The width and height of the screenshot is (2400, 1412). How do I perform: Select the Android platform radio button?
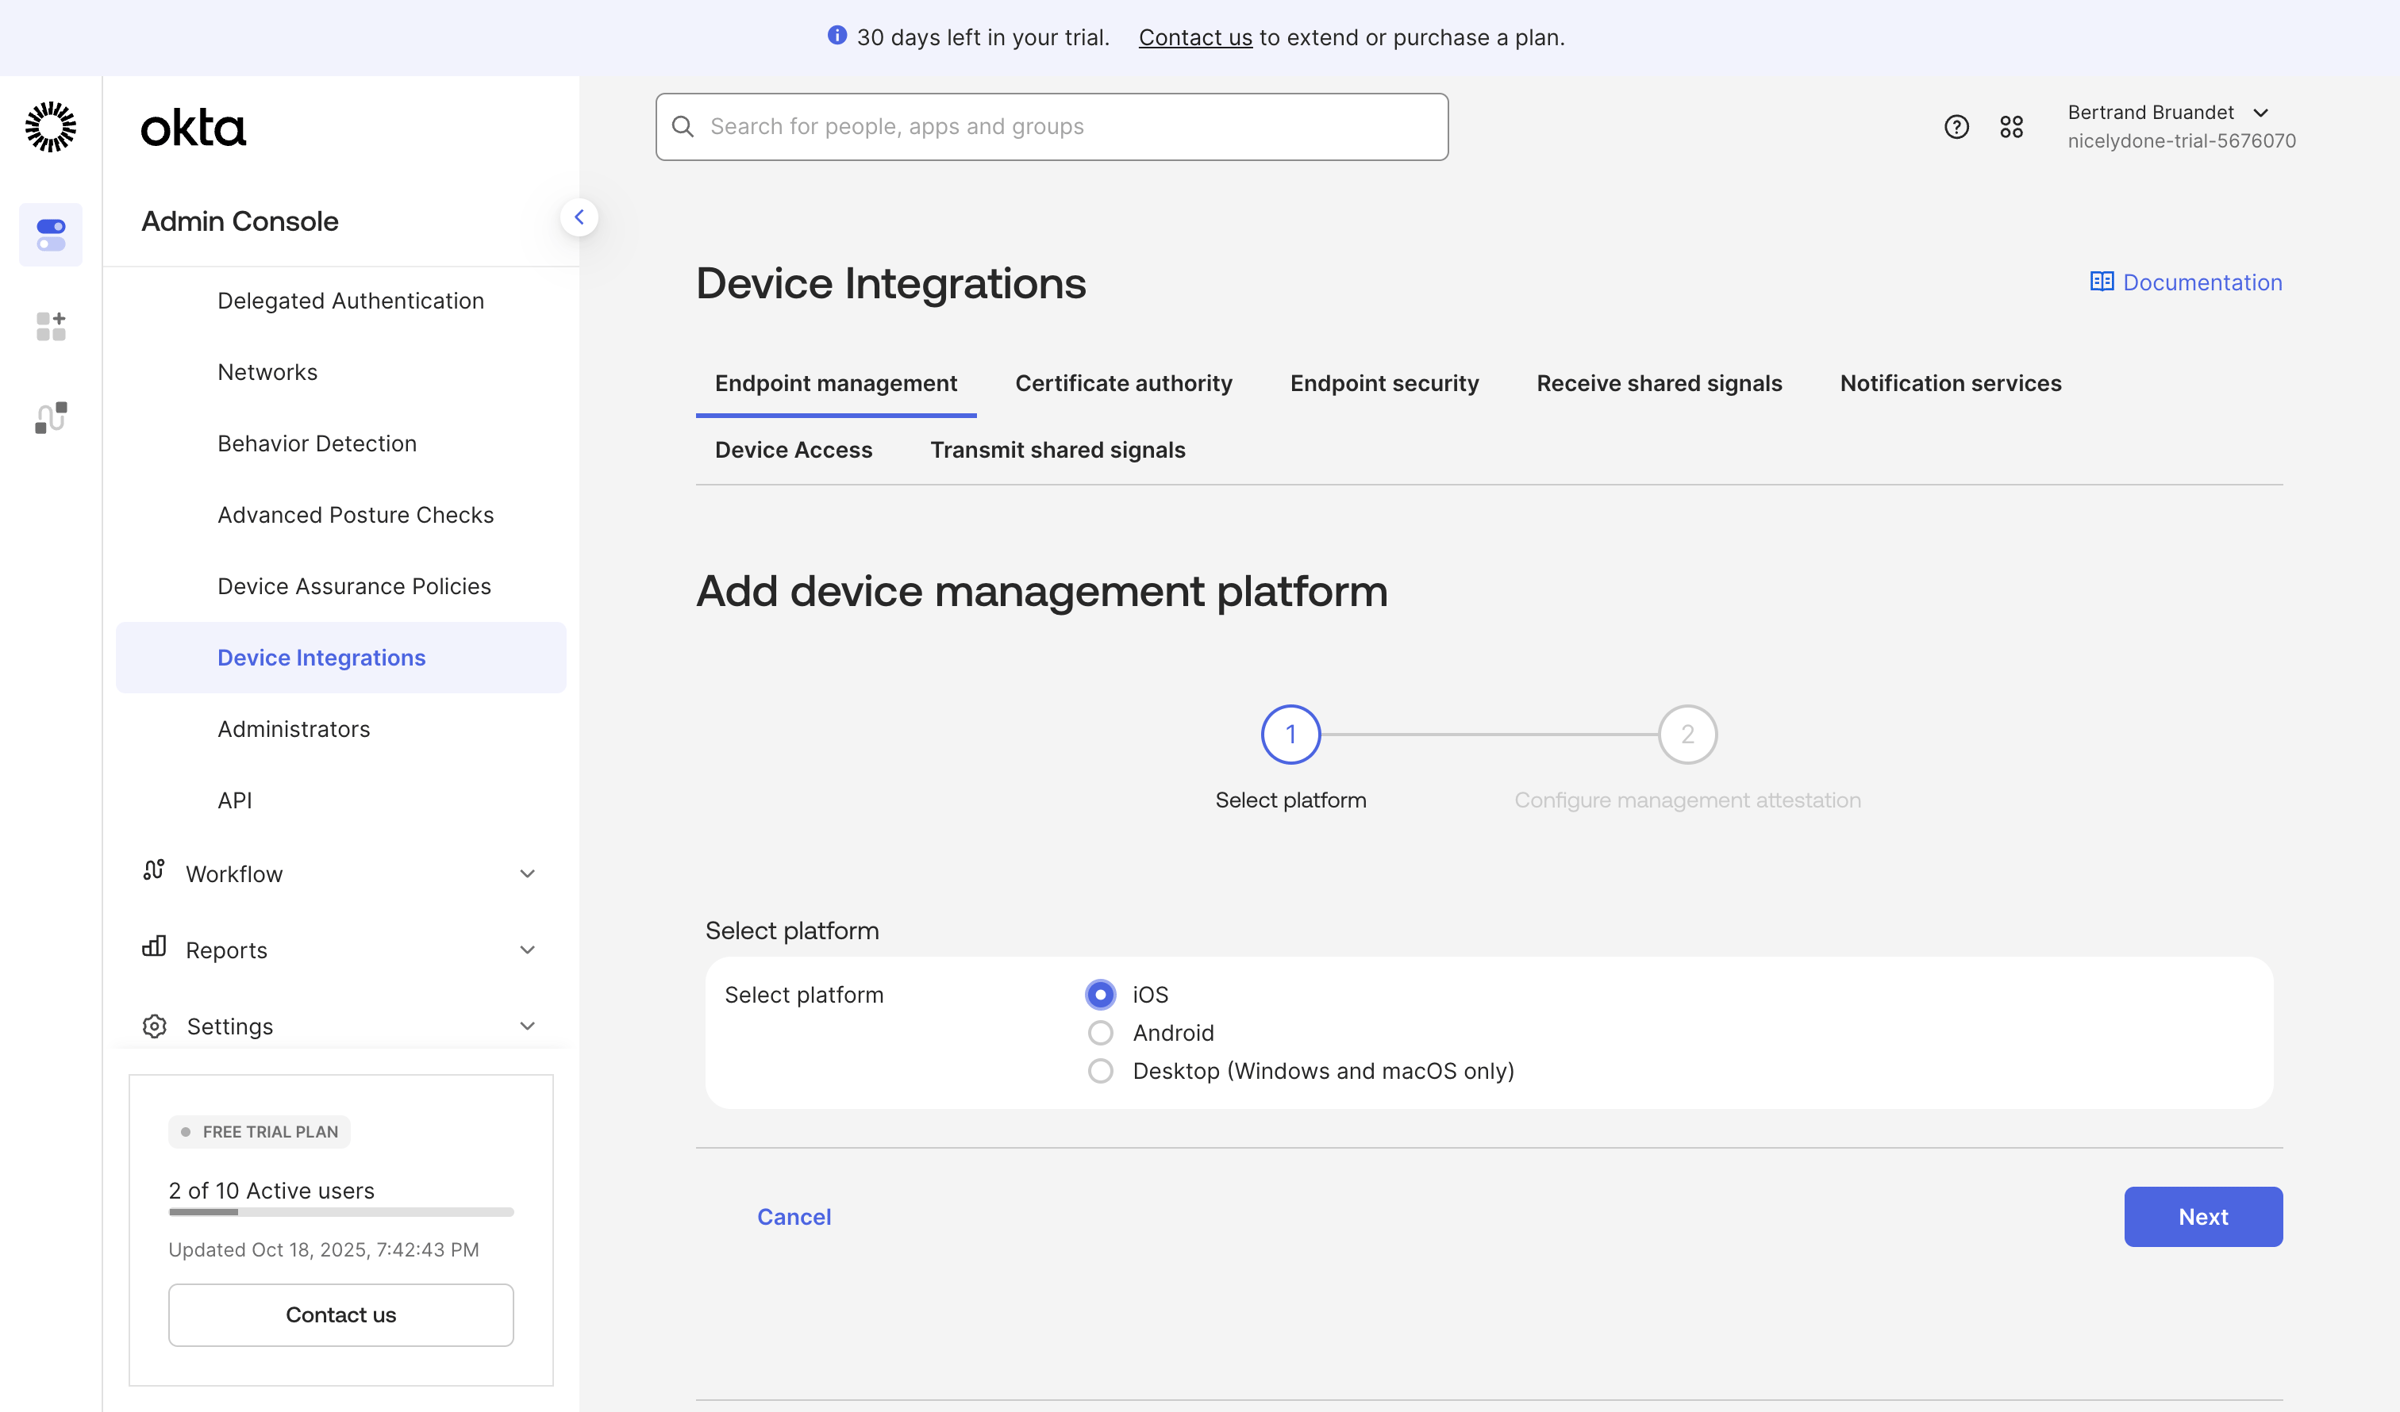[x=1100, y=1032]
